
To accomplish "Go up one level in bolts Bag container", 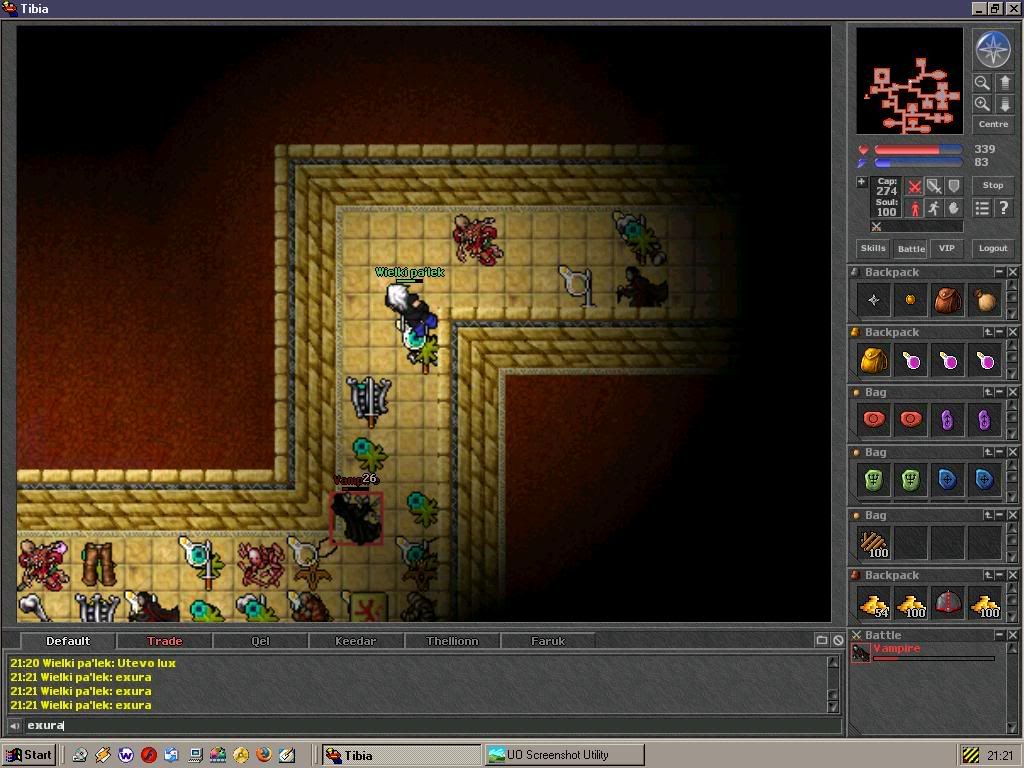I will click(x=988, y=515).
